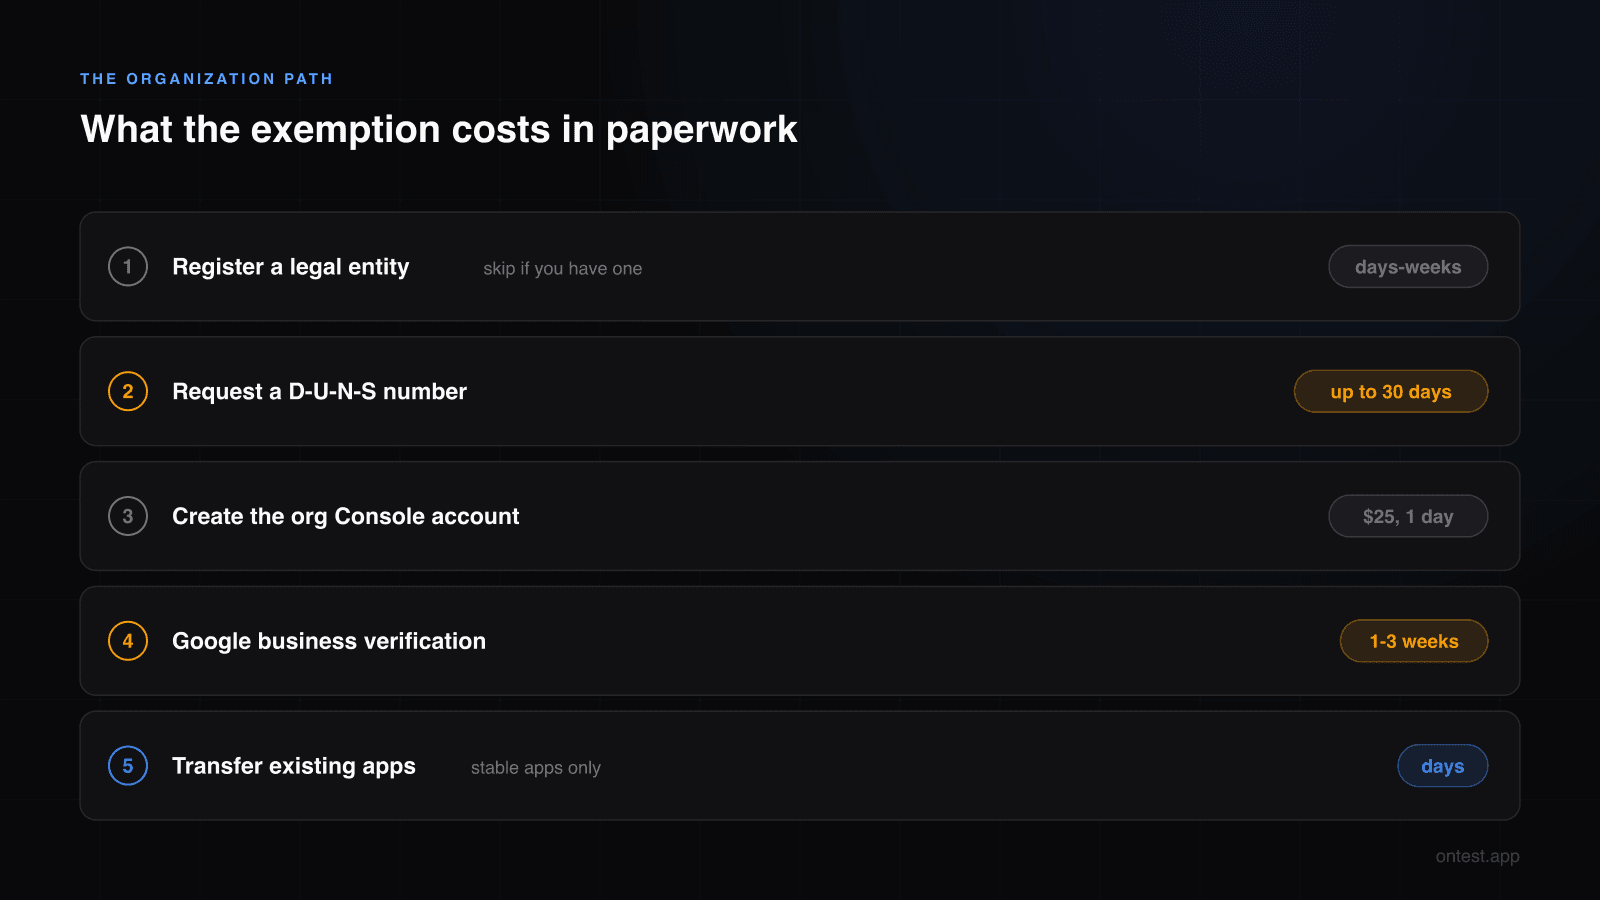The height and width of the screenshot is (900, 1600).
Task: Click the 'What the exemption costs in paperwork' heading
Action: point(439,130)
